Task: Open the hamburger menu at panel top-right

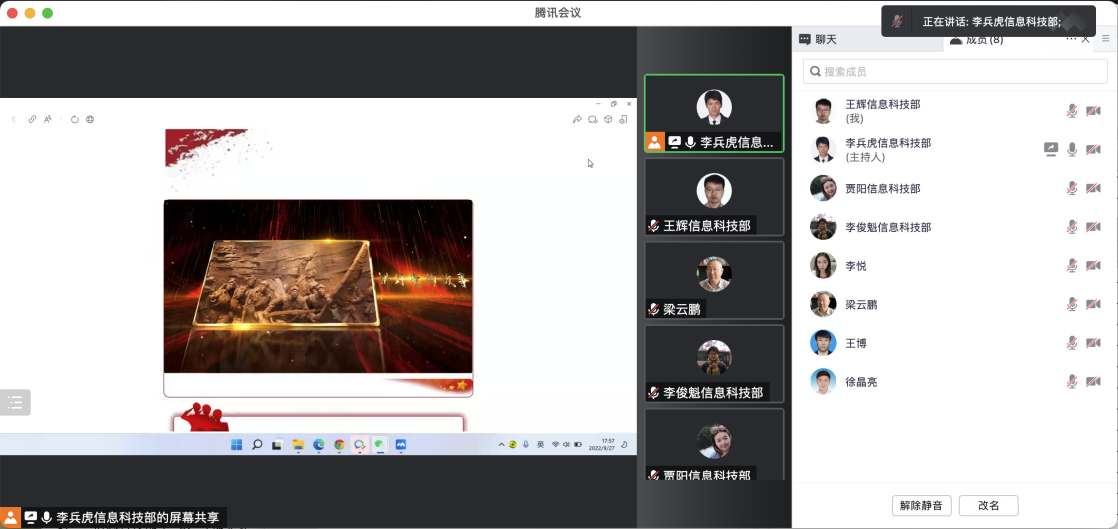Action: coord(1105,39)
